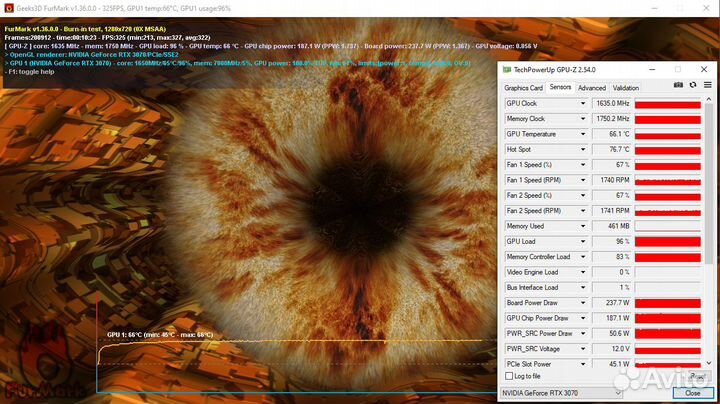The height and width of the screenshot is (404, 720).
Task: Open the Advanced tab
Action: [x=592, y=88]
